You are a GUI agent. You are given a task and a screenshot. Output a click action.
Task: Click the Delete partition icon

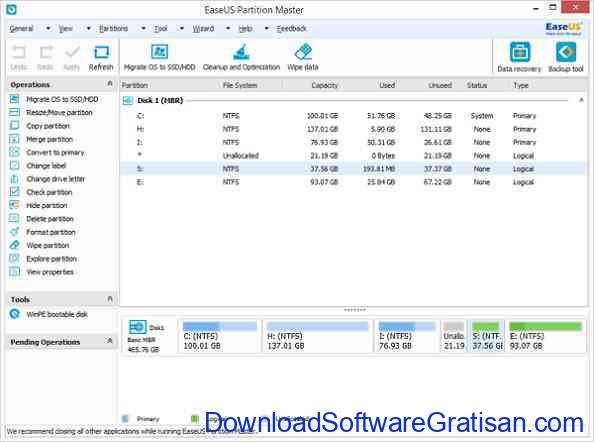click(14, 219)
